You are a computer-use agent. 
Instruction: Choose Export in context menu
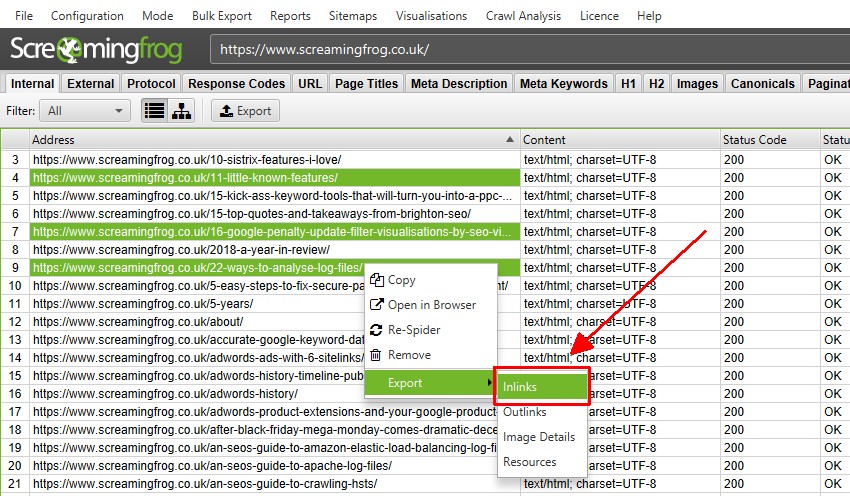431,383
